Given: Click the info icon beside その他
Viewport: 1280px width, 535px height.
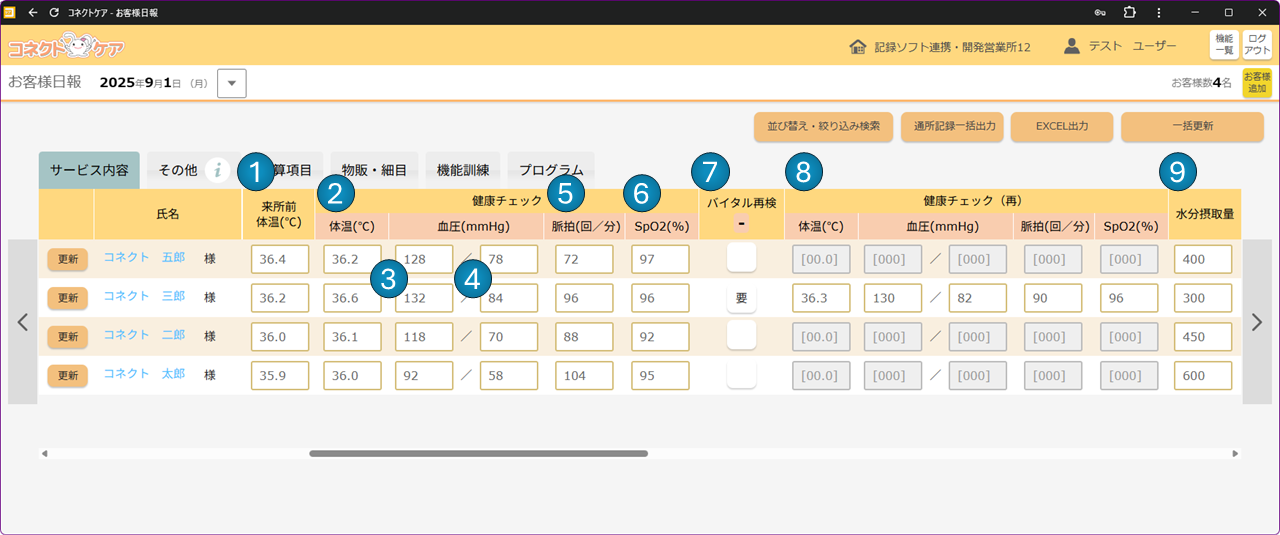Looking at the screenshot, I should (x=217, y=170).
